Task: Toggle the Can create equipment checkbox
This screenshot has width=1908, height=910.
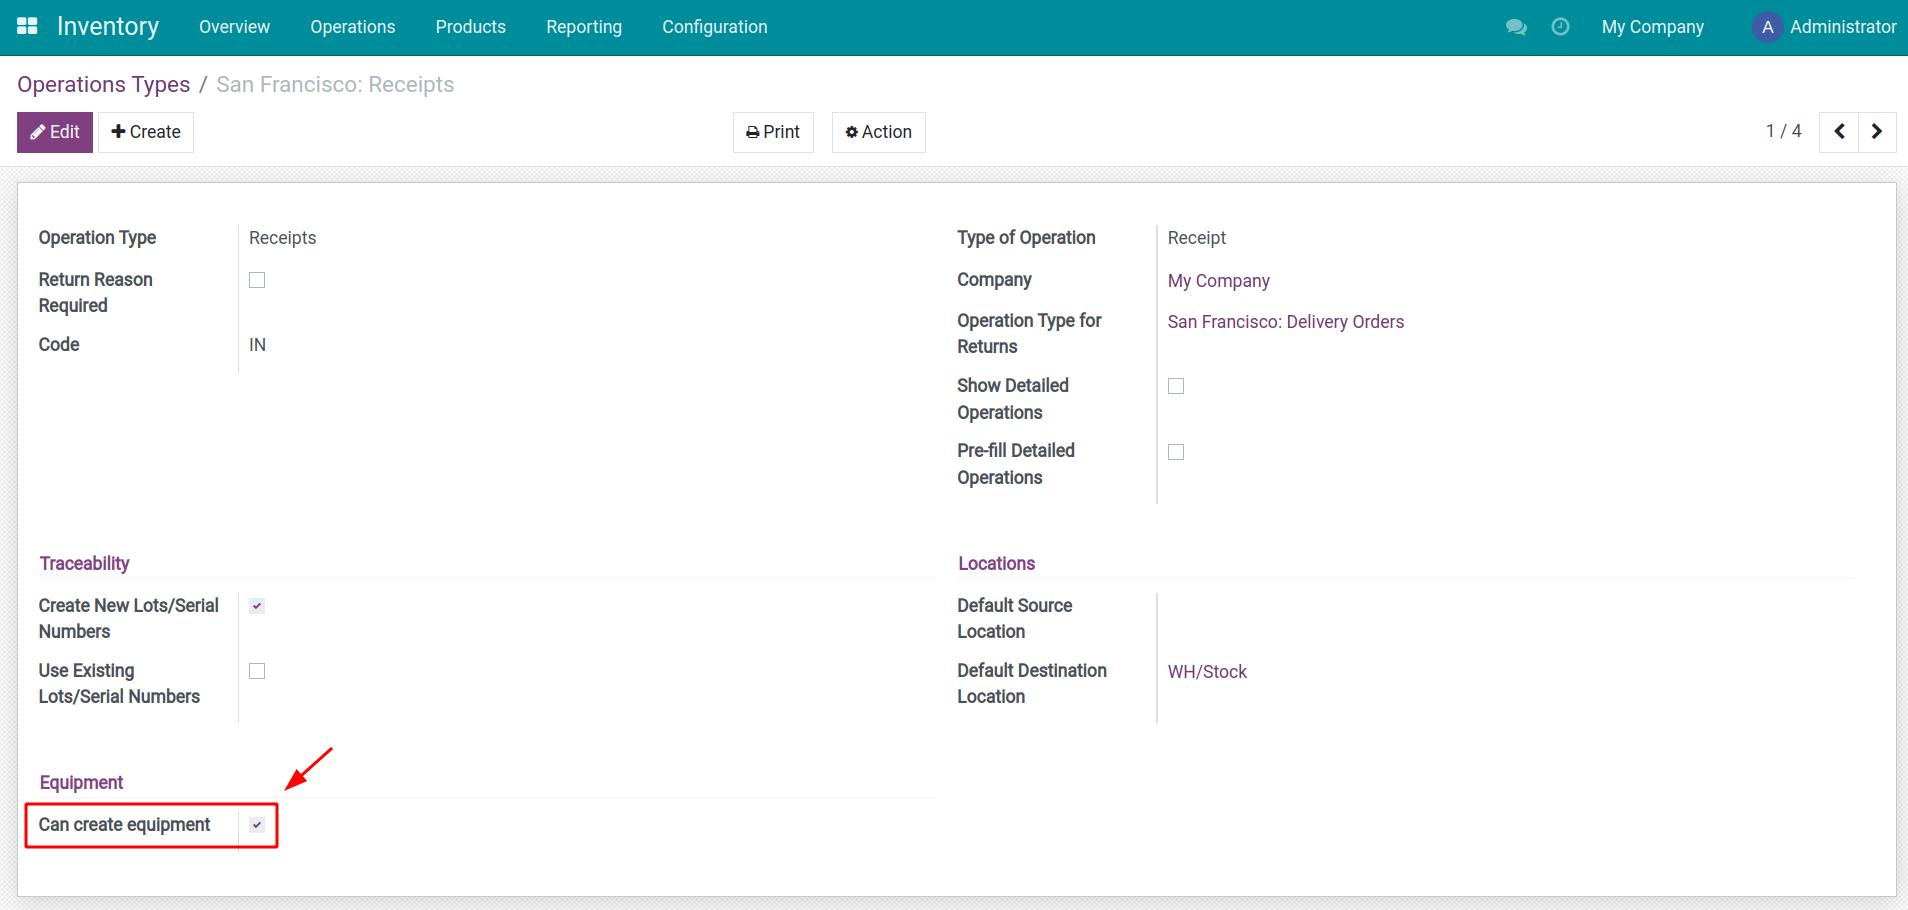Action: point(257,825)
